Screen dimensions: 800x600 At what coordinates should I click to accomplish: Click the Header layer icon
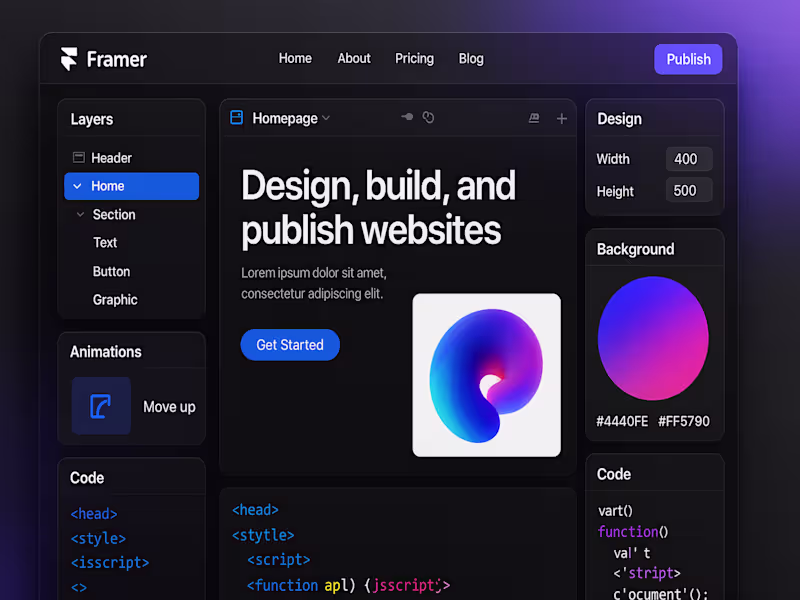(78, 157)
